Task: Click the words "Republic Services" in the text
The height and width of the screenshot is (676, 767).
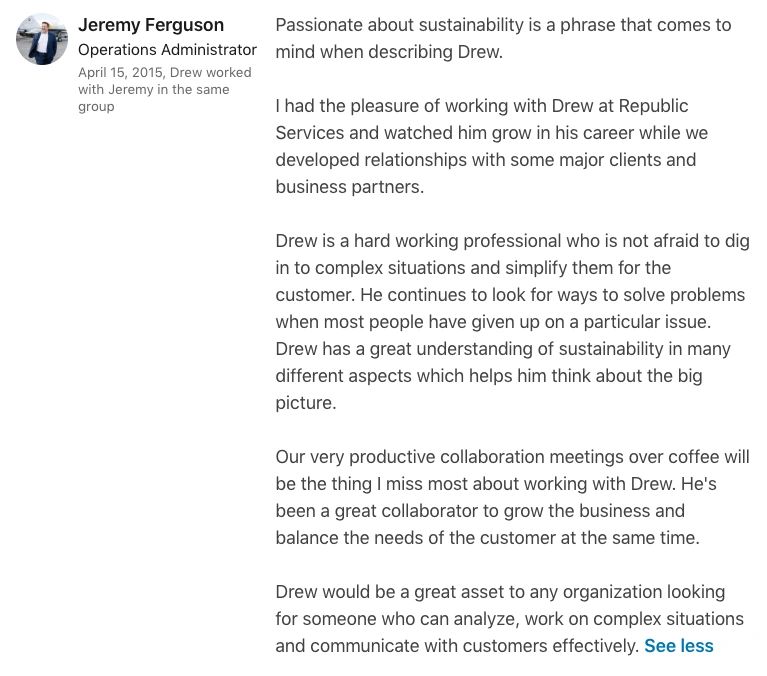Action: (654, 106)
